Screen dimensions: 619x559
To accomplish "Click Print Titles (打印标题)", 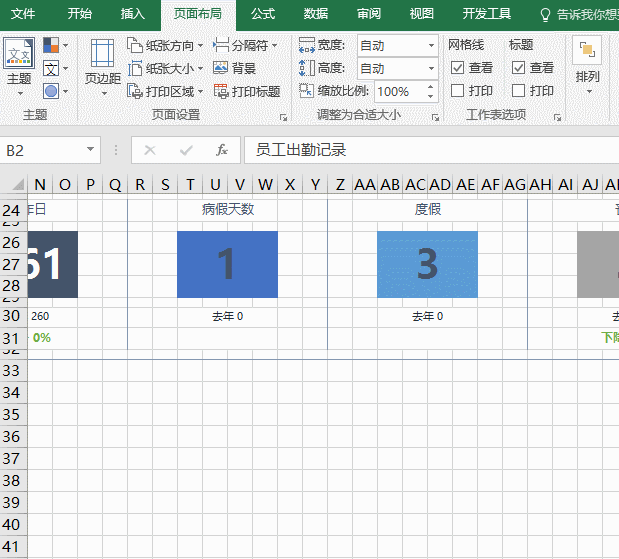I will coord(246,91).
